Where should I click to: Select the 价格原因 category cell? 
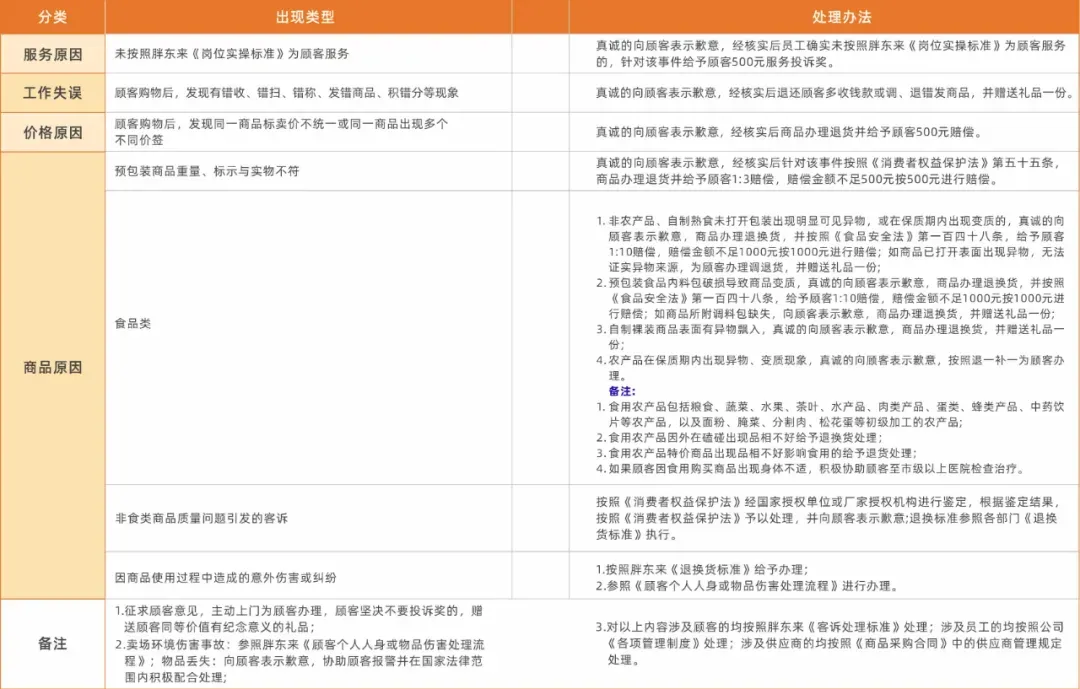(x=52, y=132)
